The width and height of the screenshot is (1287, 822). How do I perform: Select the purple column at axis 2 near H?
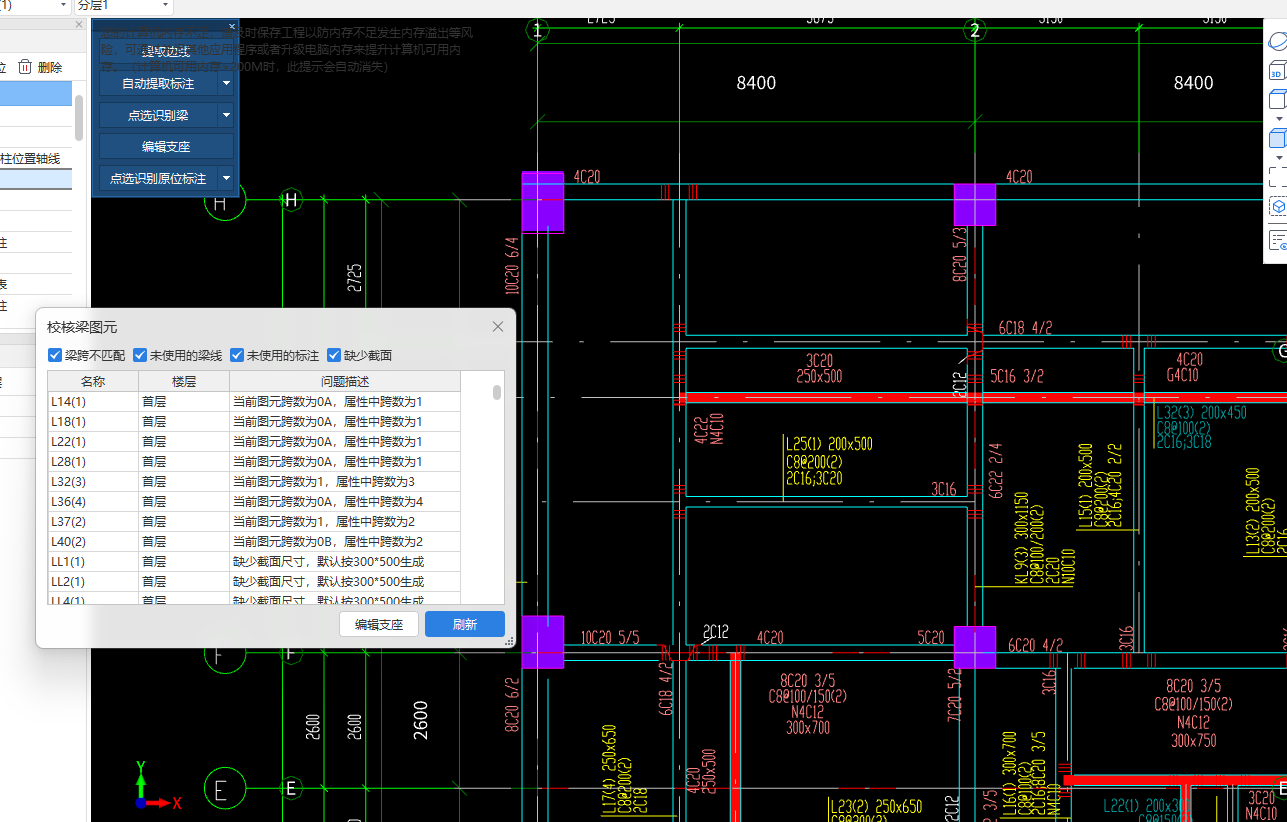tap(975, 204)
